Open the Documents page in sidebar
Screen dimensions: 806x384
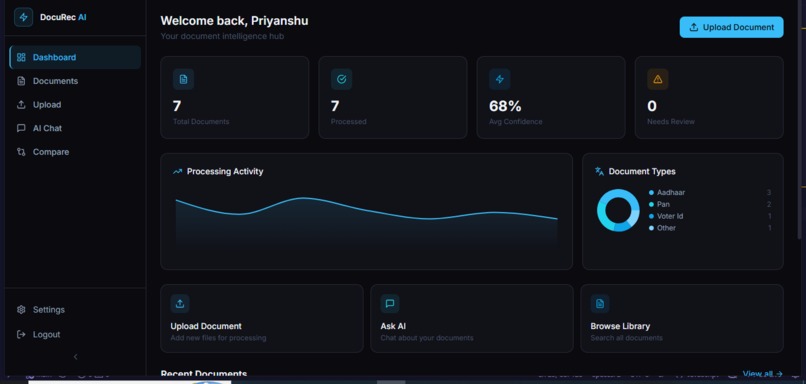[75, 81]
